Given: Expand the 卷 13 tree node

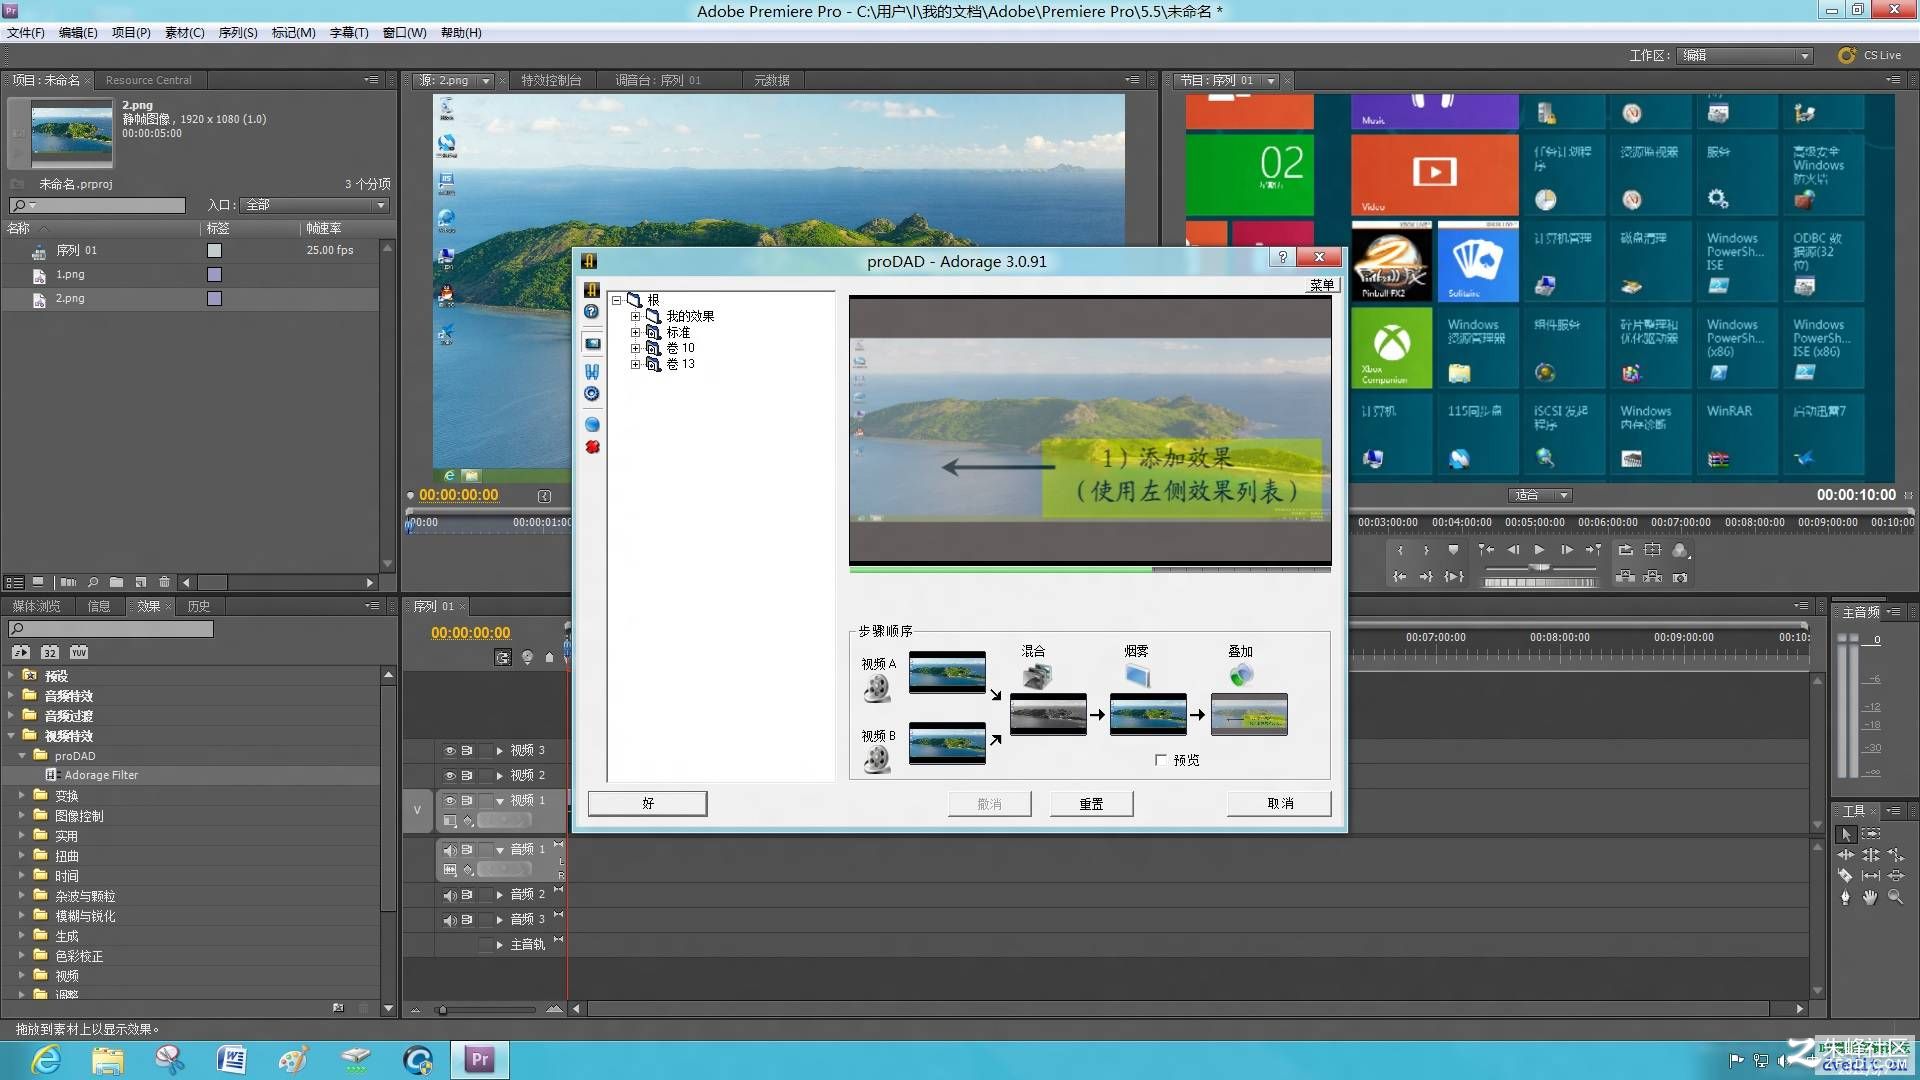Looking at the screenshot, I should (x=635, y=364).
